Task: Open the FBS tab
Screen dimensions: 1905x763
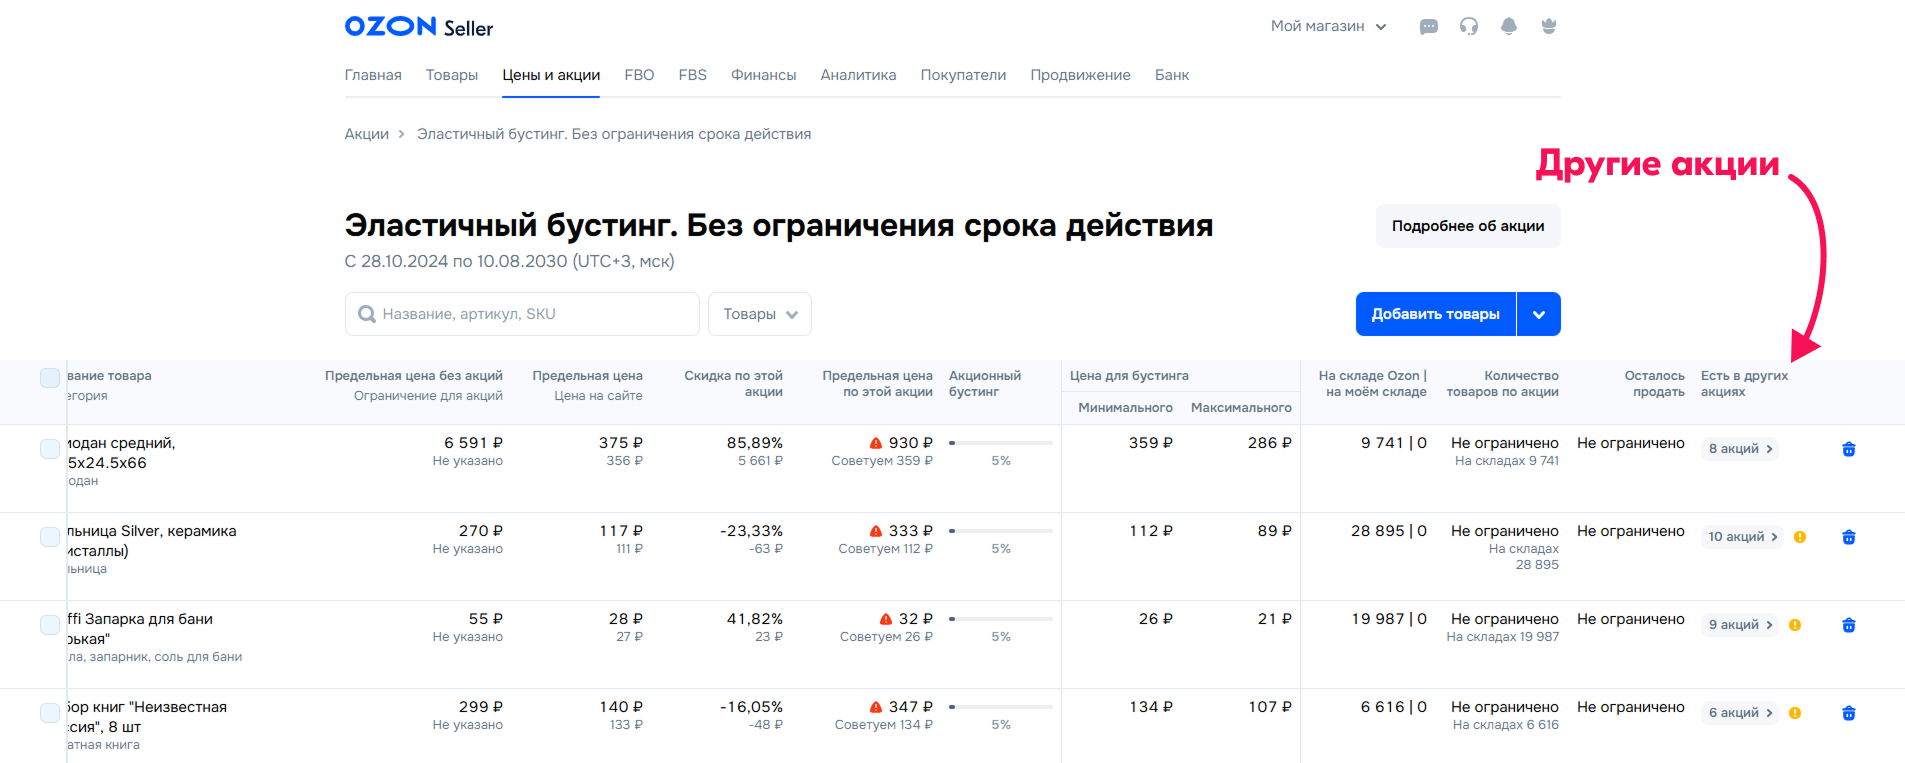Action: 692,75
